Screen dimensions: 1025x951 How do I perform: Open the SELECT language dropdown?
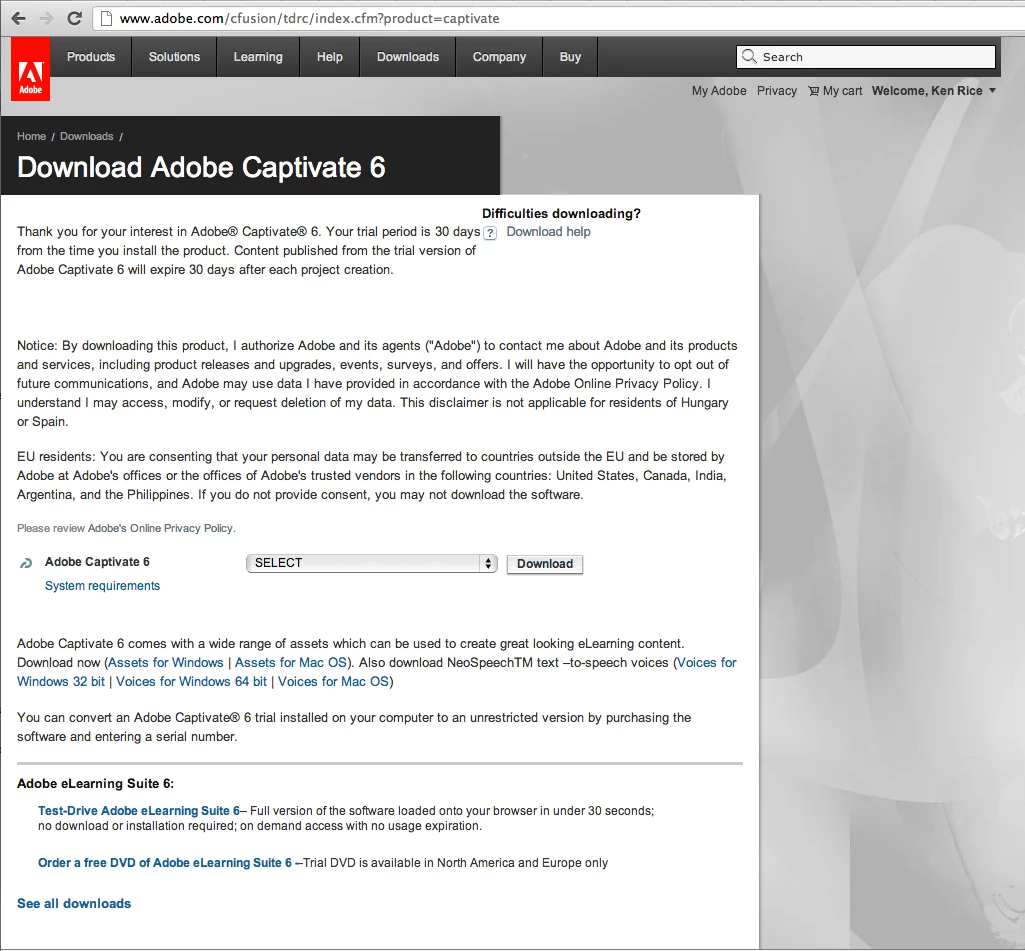point(371,563)
